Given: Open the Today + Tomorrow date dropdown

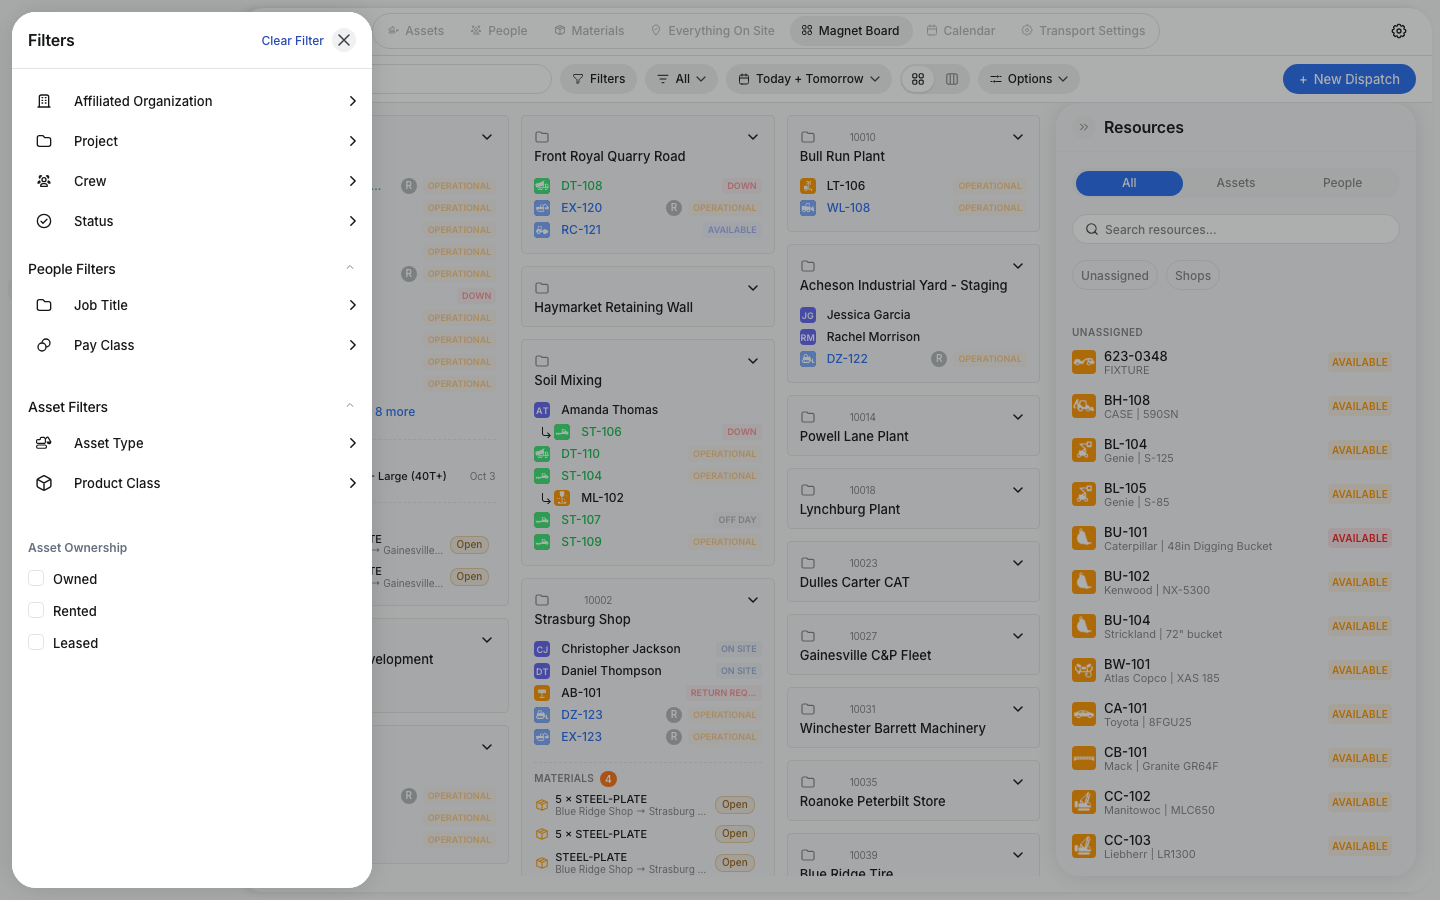Looking at the screenshot, I should (x=809, y=79).
